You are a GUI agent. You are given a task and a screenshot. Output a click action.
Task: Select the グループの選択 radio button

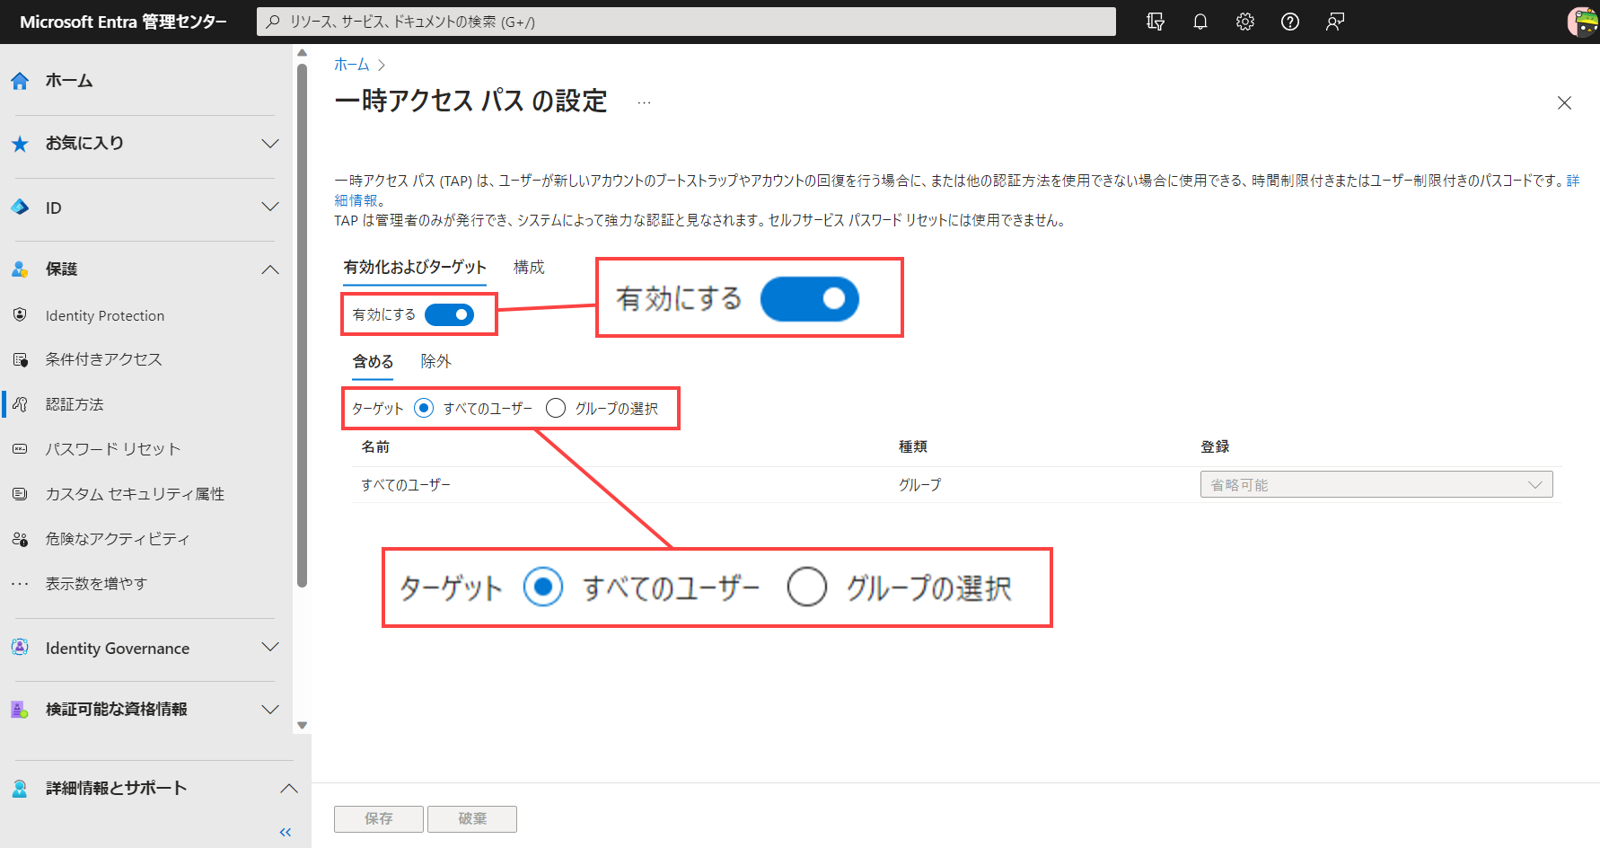tap(556, 408)
